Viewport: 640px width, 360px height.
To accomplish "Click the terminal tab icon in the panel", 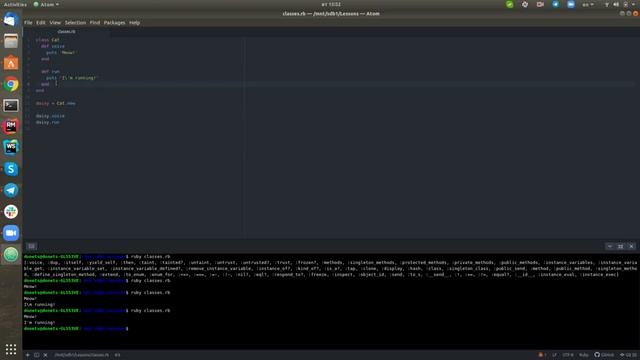I will pyautogui.click(x=31, y=246).
